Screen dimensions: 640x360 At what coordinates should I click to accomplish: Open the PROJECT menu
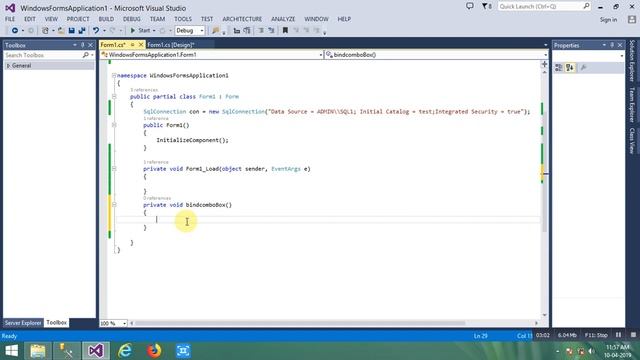[78, 19]
